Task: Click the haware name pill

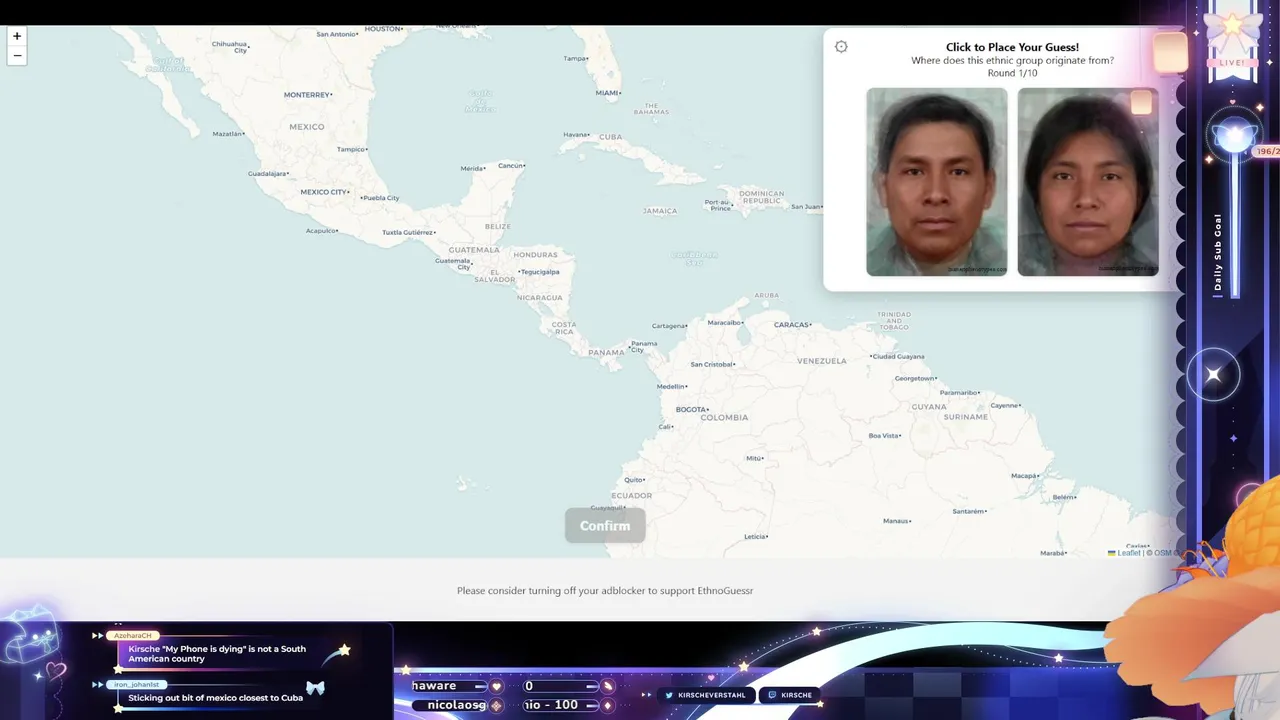Action: [x=448, y=686]
